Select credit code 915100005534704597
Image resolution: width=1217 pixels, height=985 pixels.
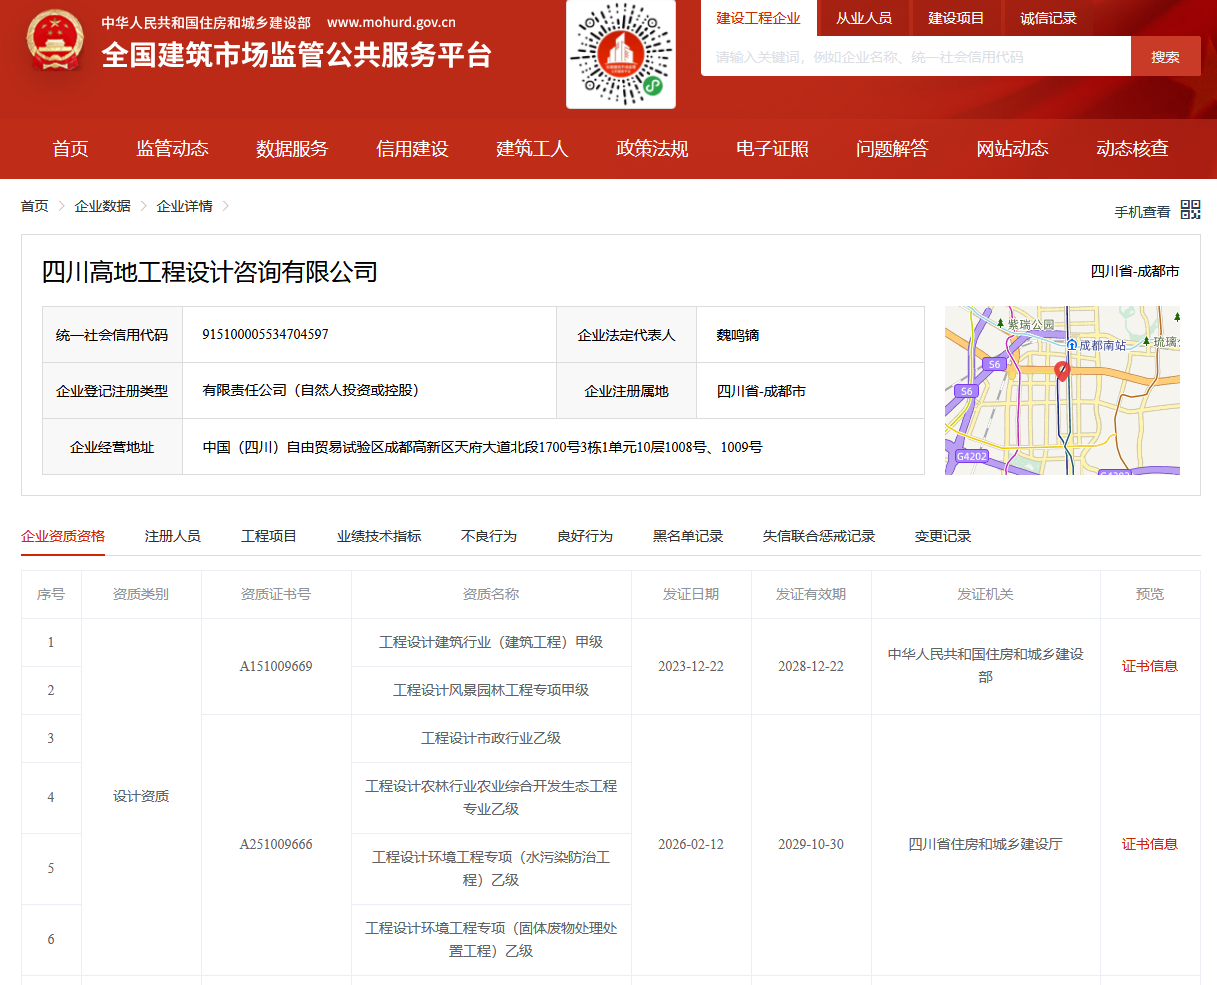pyautogui.click(x=265, y=334)
